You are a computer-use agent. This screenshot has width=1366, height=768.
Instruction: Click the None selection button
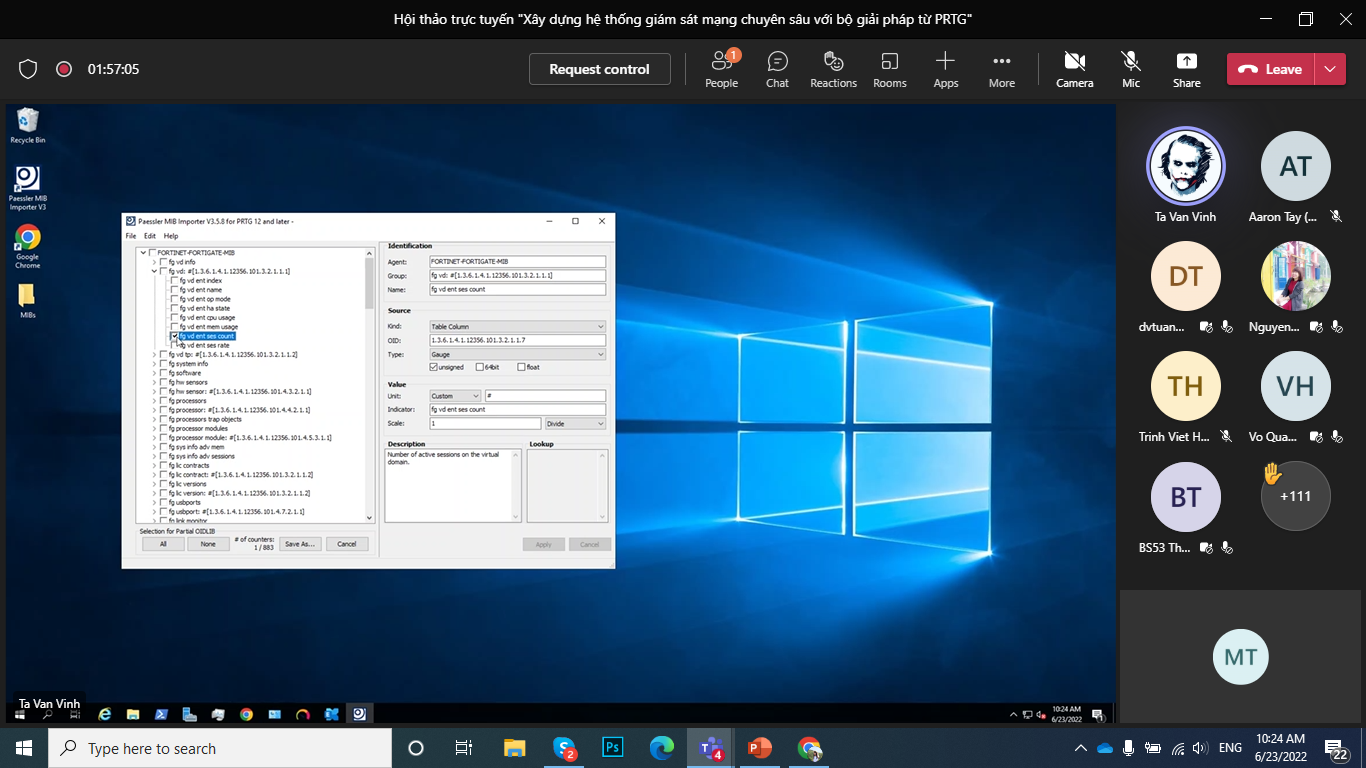[208, 544]
